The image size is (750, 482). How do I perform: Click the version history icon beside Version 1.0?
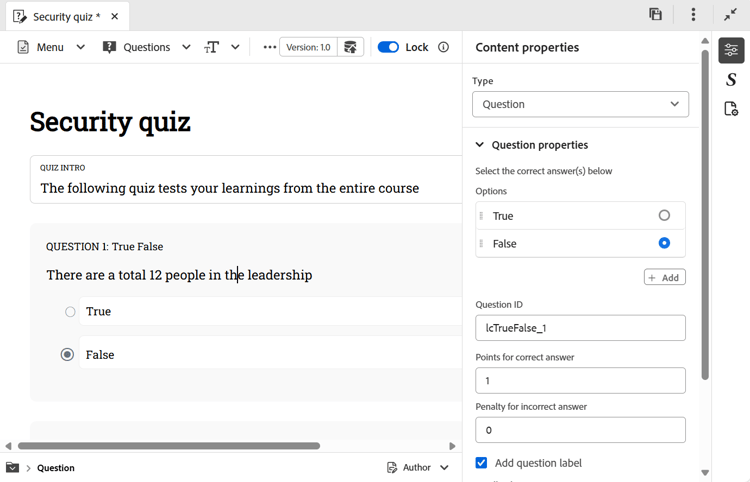point(350,47)
